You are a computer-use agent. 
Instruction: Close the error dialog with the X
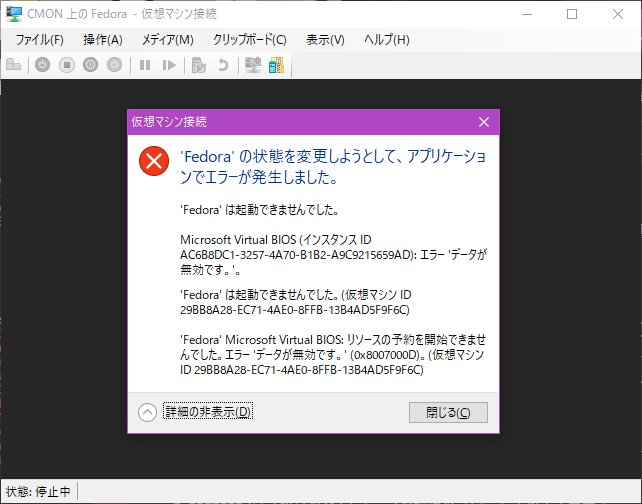[x=484, y=122]
